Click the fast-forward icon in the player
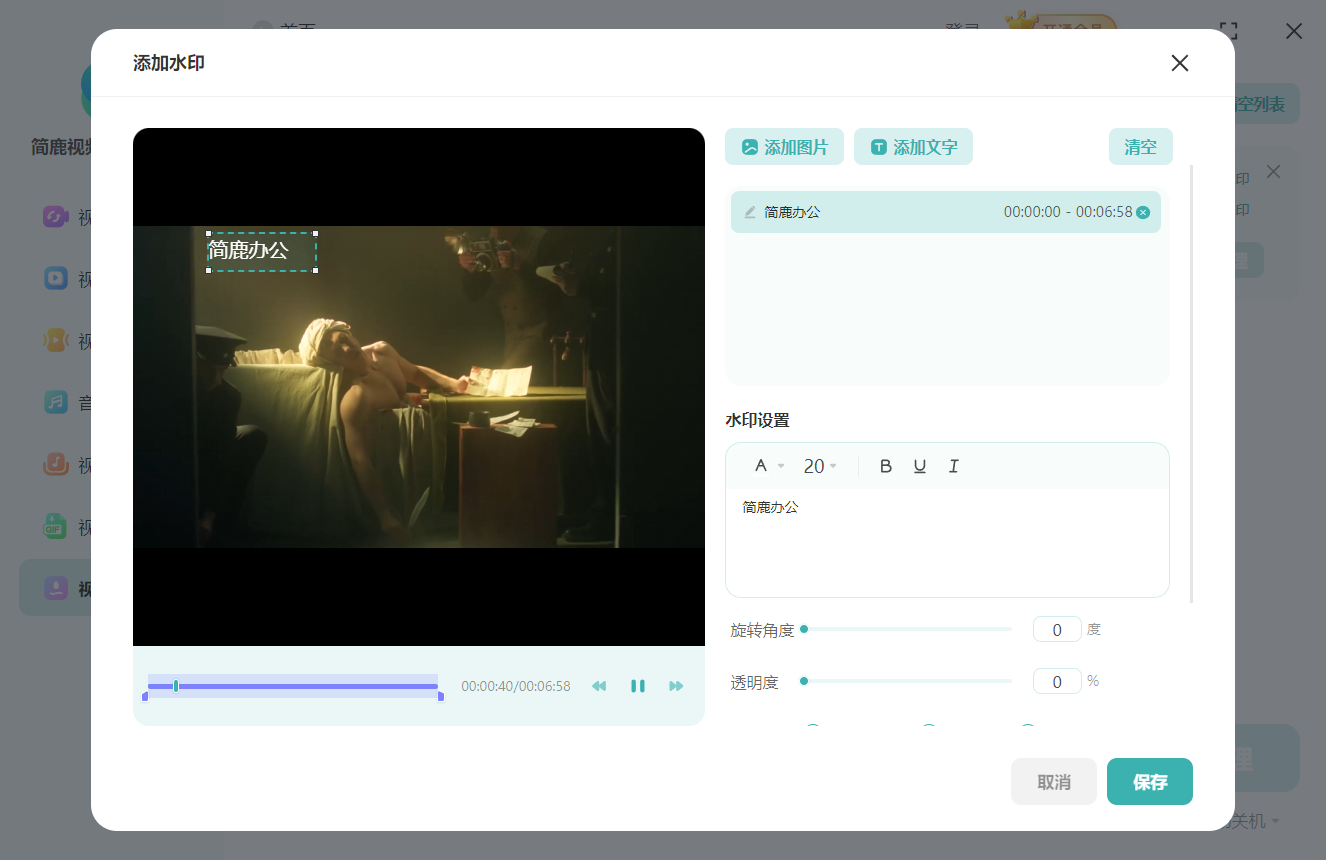This screenshot has width=1326, height=860. [x=676, y=686]
